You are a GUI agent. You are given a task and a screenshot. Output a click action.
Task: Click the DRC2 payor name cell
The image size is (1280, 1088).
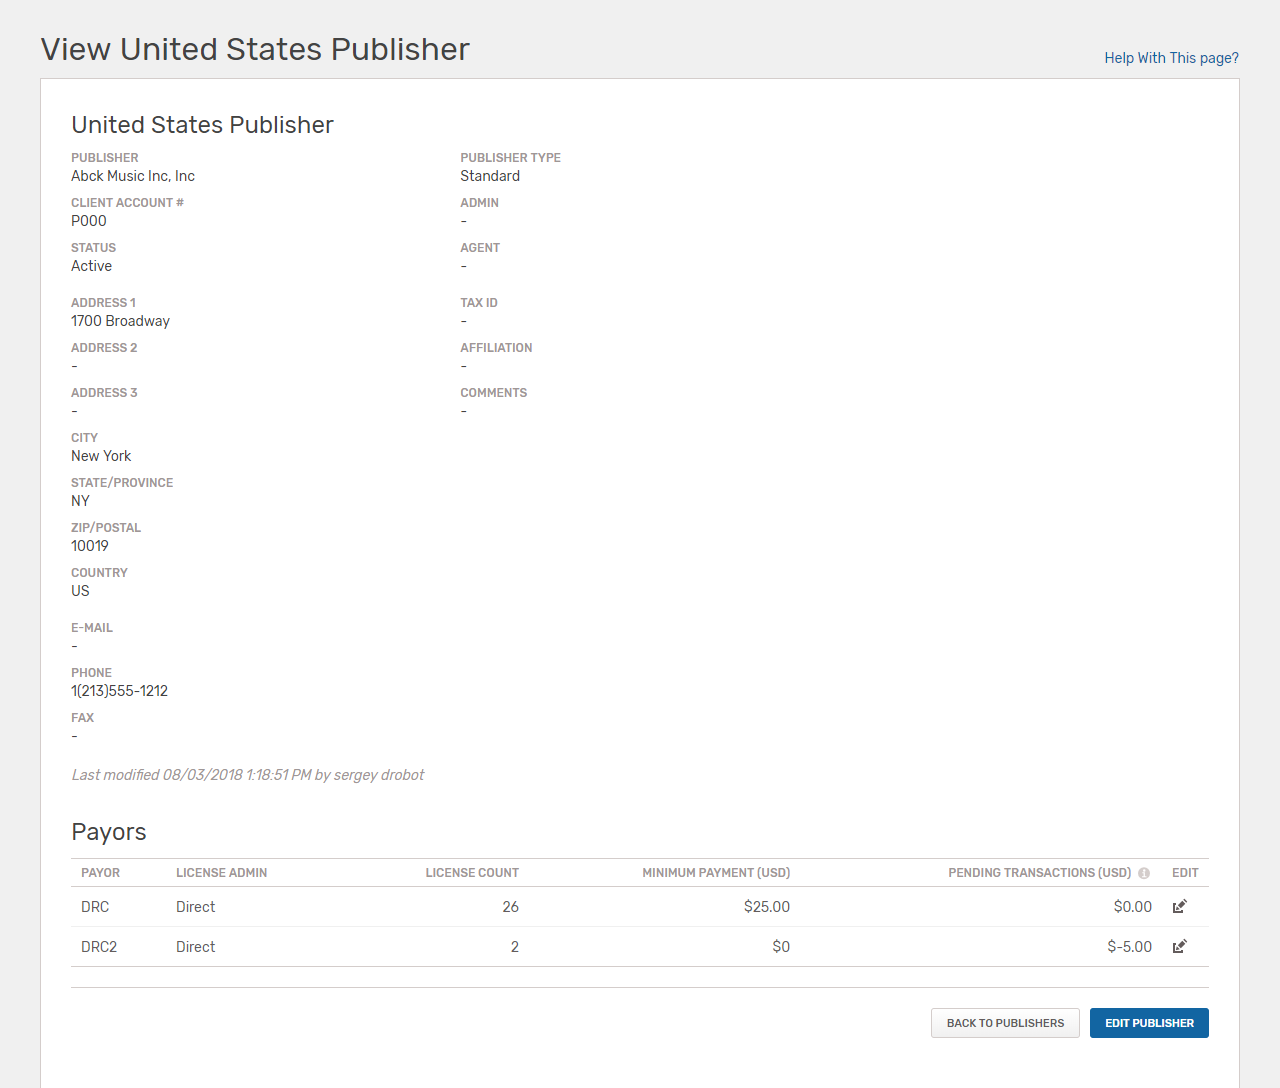point(99,947)
